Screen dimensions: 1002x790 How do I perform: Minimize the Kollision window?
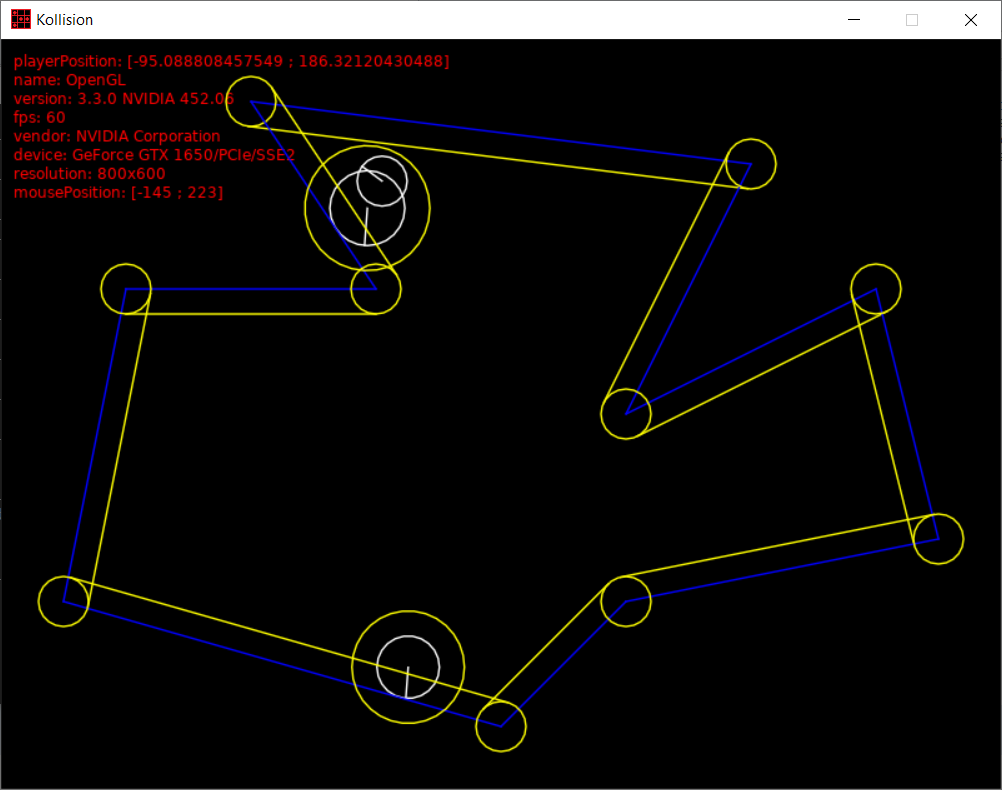click(x=854, y=20)
